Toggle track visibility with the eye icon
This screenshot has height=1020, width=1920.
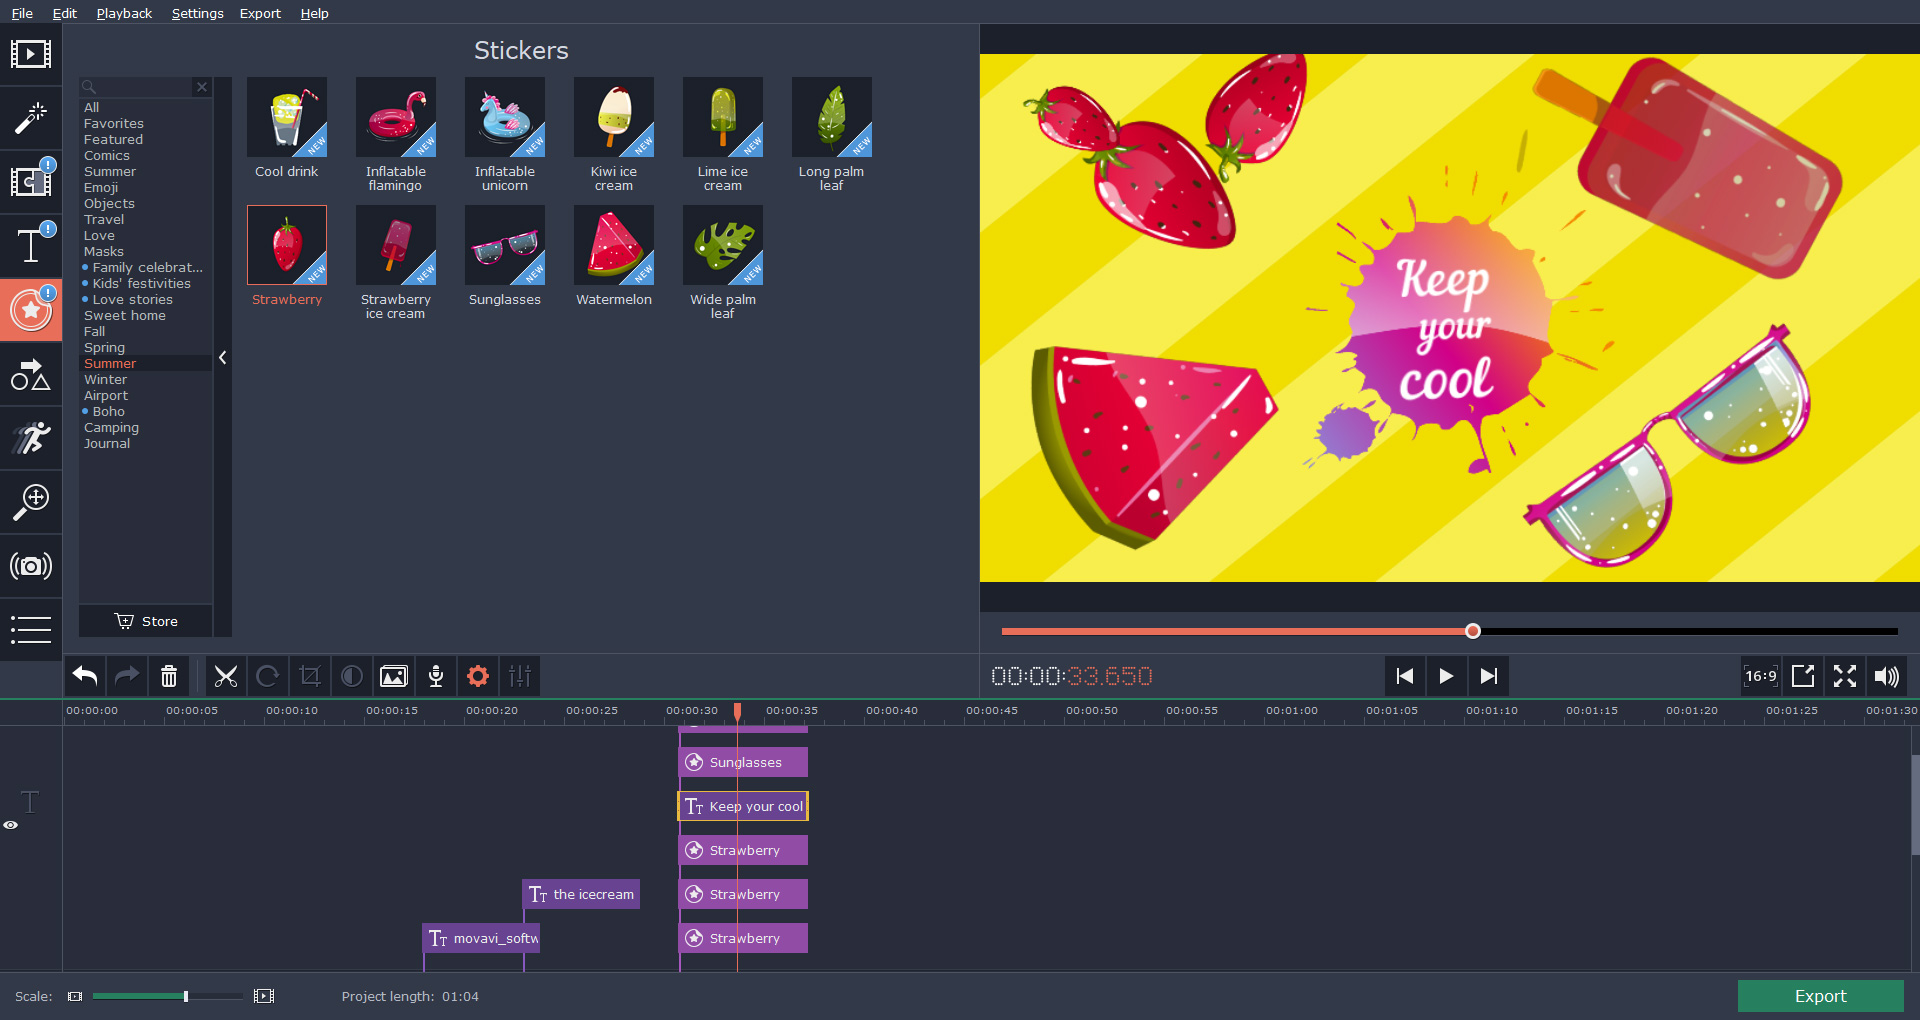tap(12, 824)
